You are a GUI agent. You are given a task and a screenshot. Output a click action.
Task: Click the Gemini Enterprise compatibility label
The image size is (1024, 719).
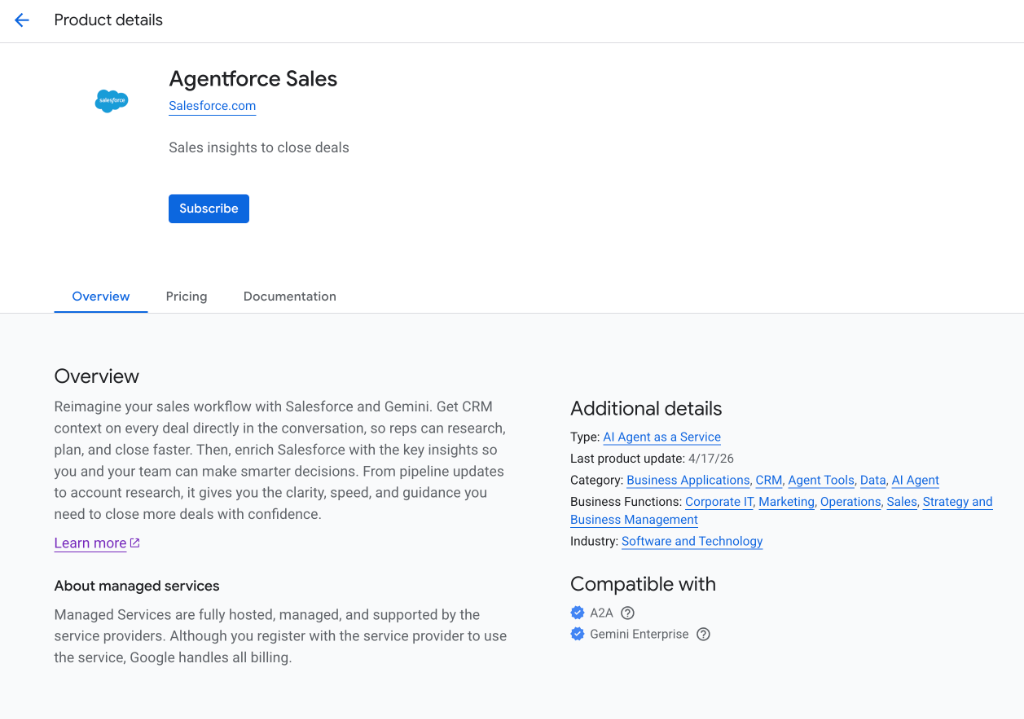coord(639,634)
